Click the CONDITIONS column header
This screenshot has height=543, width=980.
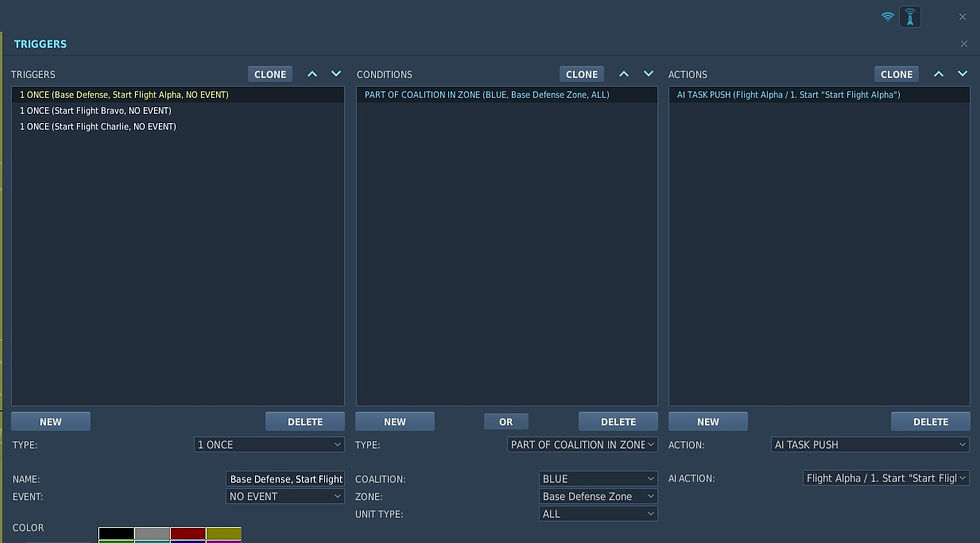click(384, 74)
